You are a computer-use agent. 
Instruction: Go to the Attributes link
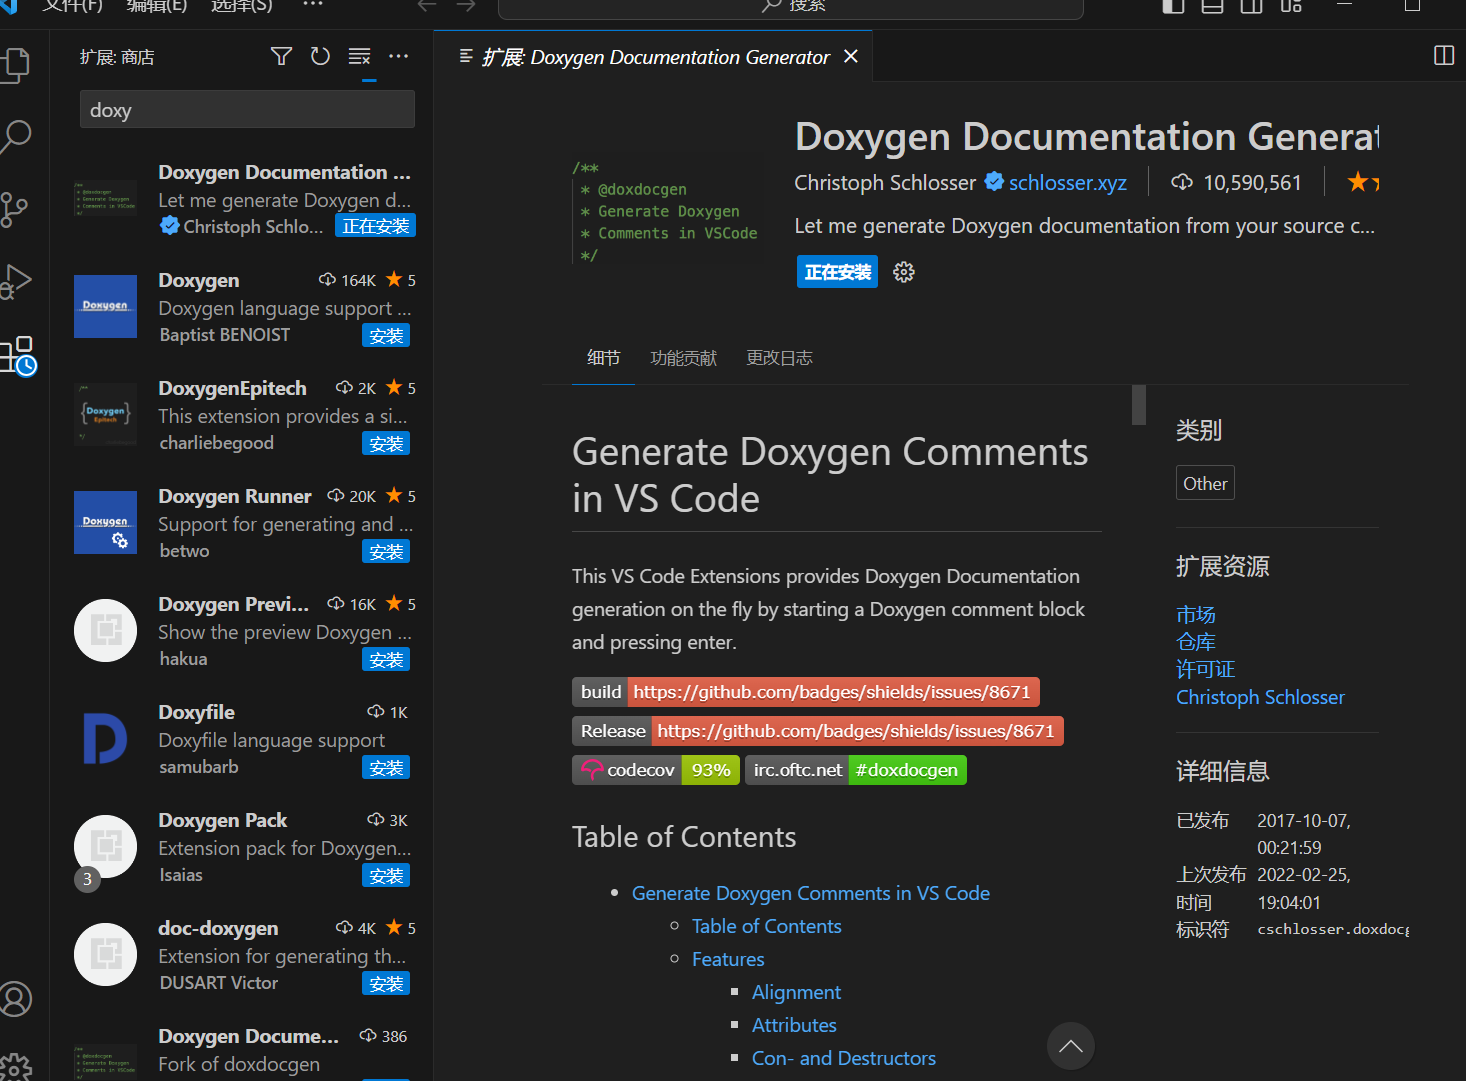[x=794, y=1025]
